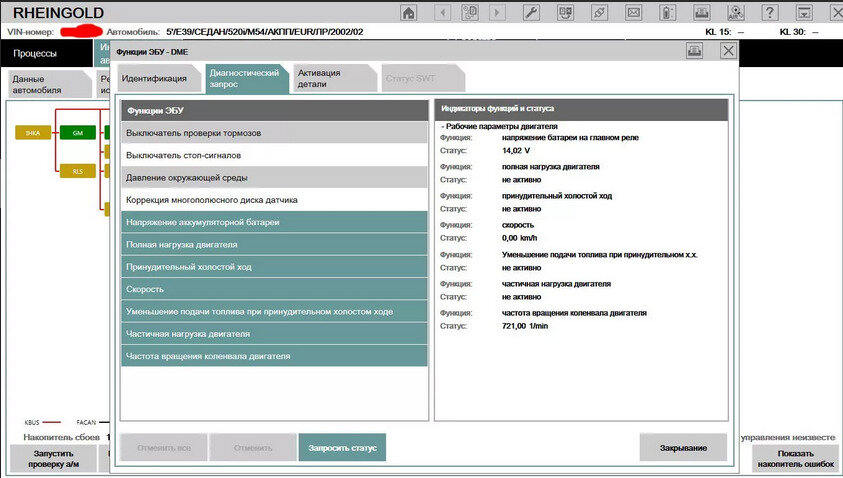Click Индикаторы функций и статуса header
This screenshot has height=478, width=843.
tap(581, 109)
